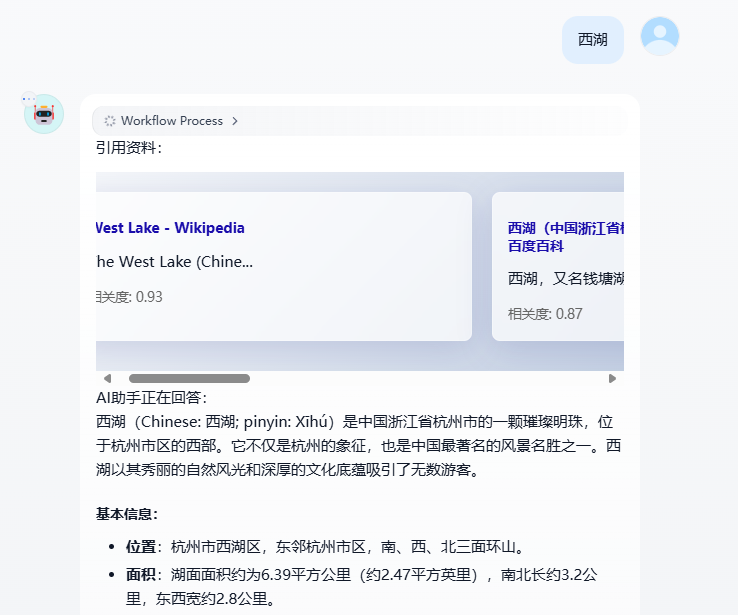Click the Workflow Process loading spinner icon
Screen dimensions: 738x615
(110, 121)
